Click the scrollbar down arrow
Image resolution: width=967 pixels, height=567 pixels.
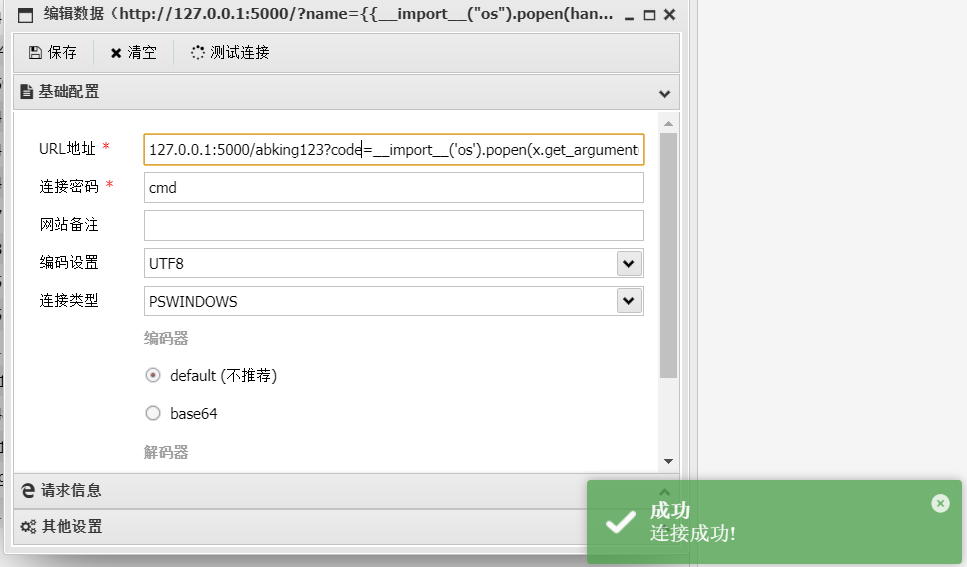[x=669, y=461]
